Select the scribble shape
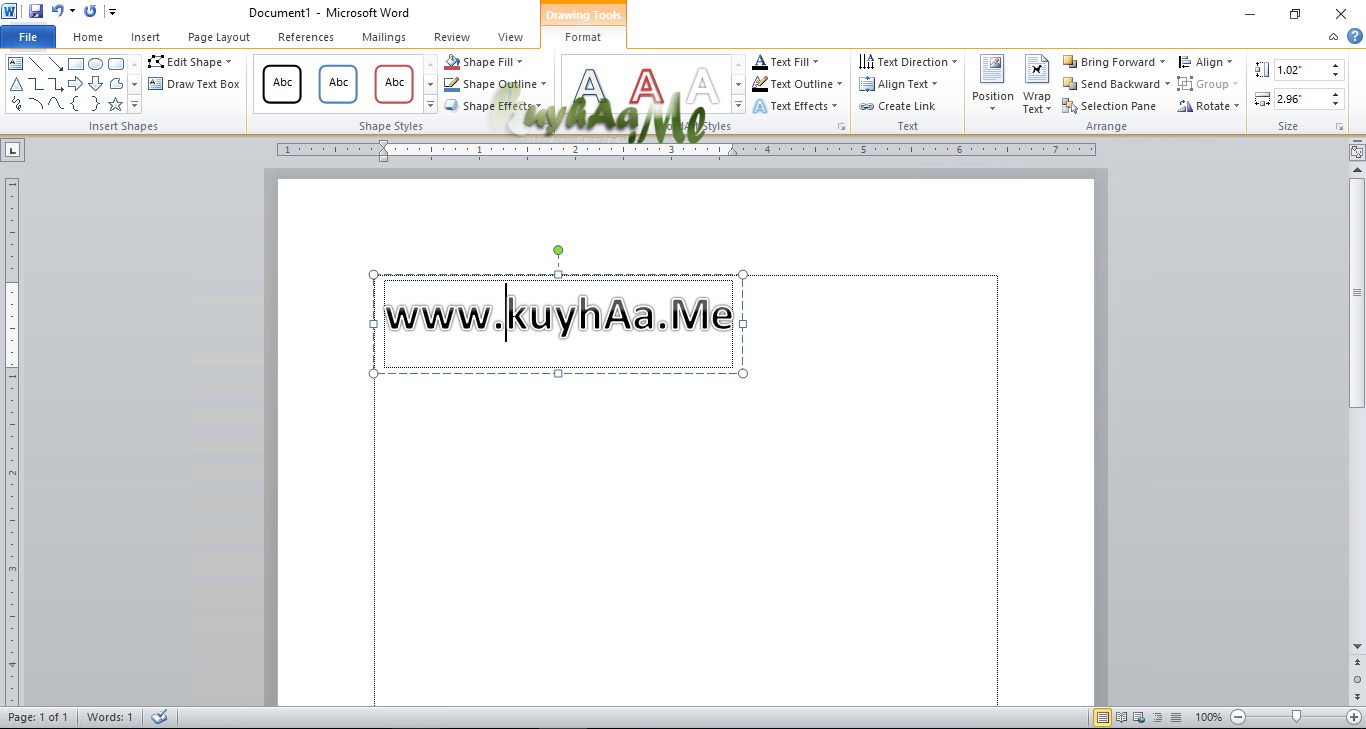The width and height of the screenshot is (1366, 729). (x=16, y=104)
